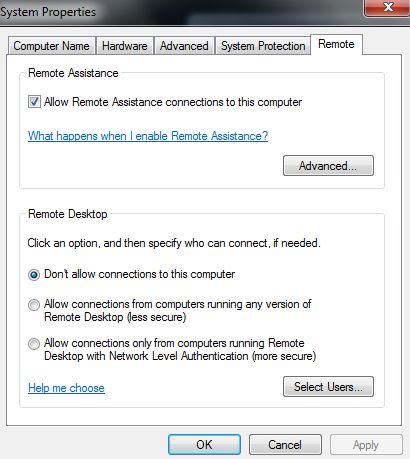410x459 pixels.
Task: Open the Help me choose link
Action: [x=66, y=388]
